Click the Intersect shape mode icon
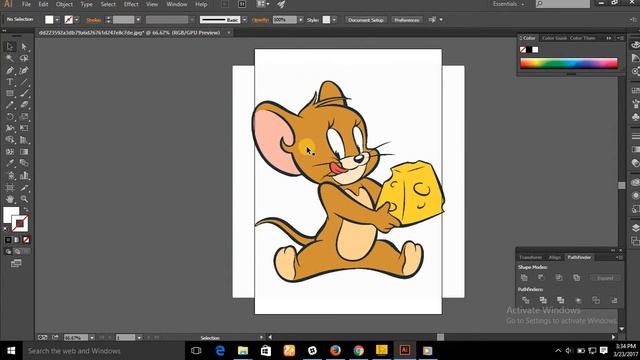Screen dimensions: 640x360 click(559, 278)
